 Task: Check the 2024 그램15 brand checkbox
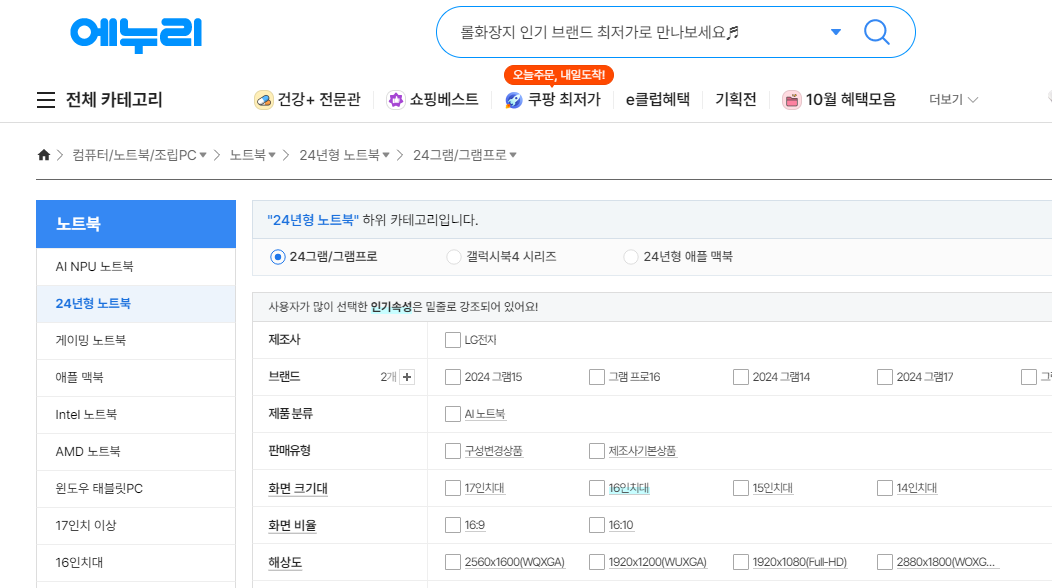coord(453,377)
